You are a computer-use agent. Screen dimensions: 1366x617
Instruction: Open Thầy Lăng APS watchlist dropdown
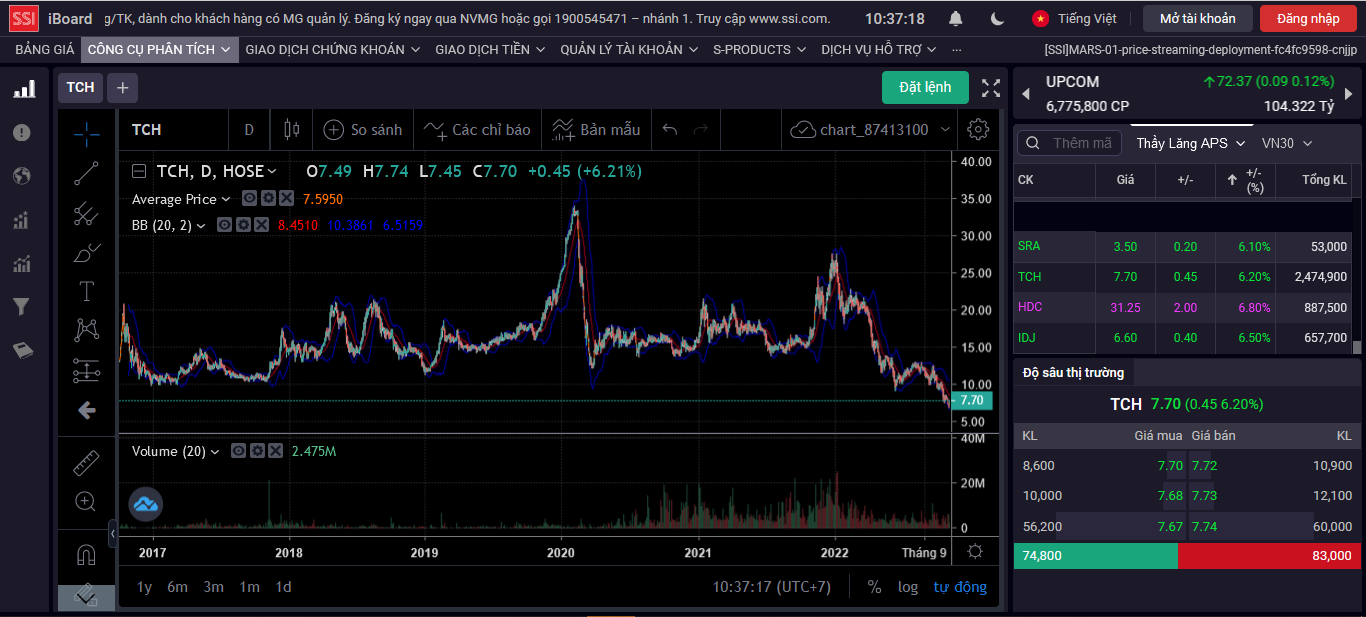tap(1190, 143)
